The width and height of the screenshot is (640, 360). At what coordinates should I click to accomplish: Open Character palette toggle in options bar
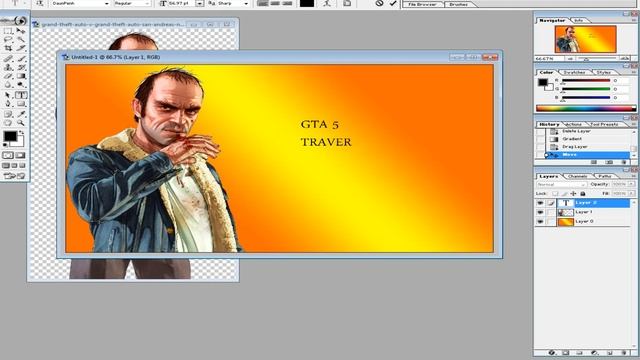tap(347, 3)
